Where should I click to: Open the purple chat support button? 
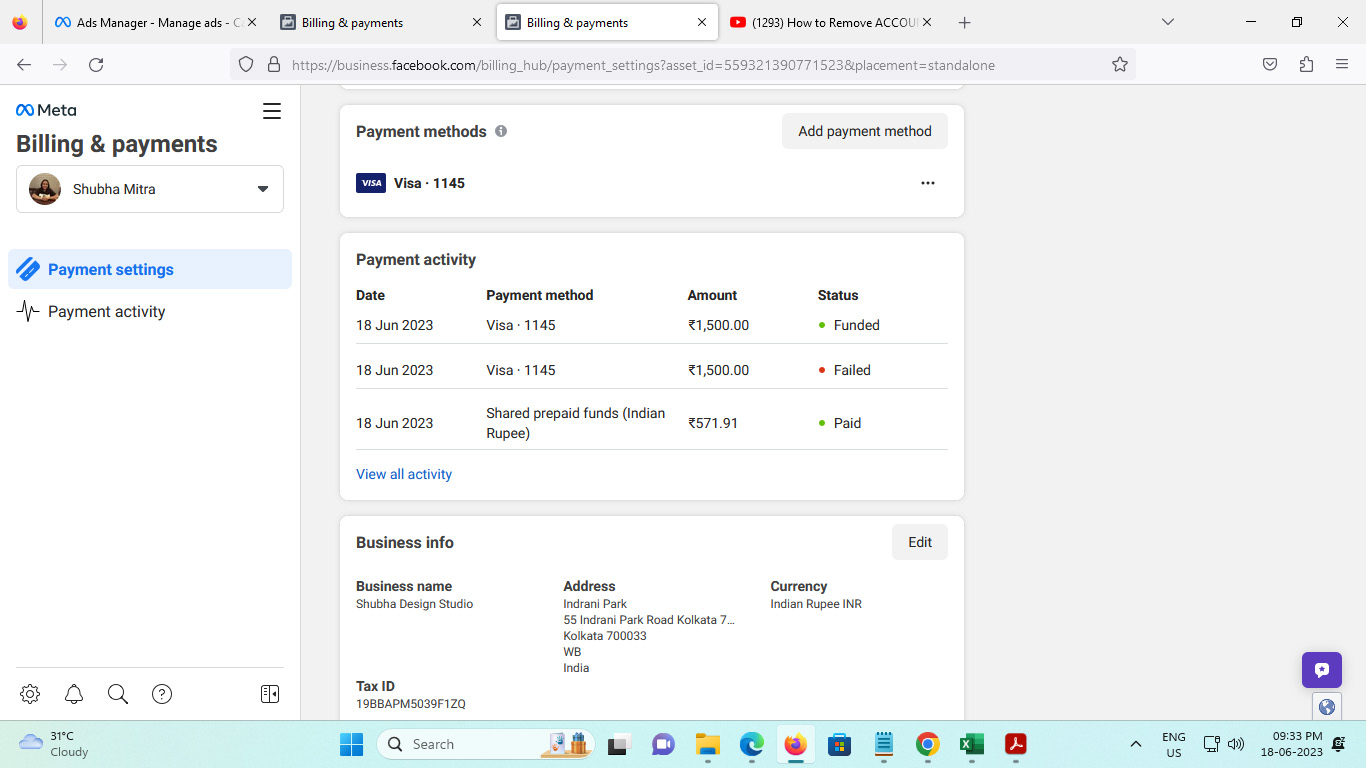(x=1321, y=670)
